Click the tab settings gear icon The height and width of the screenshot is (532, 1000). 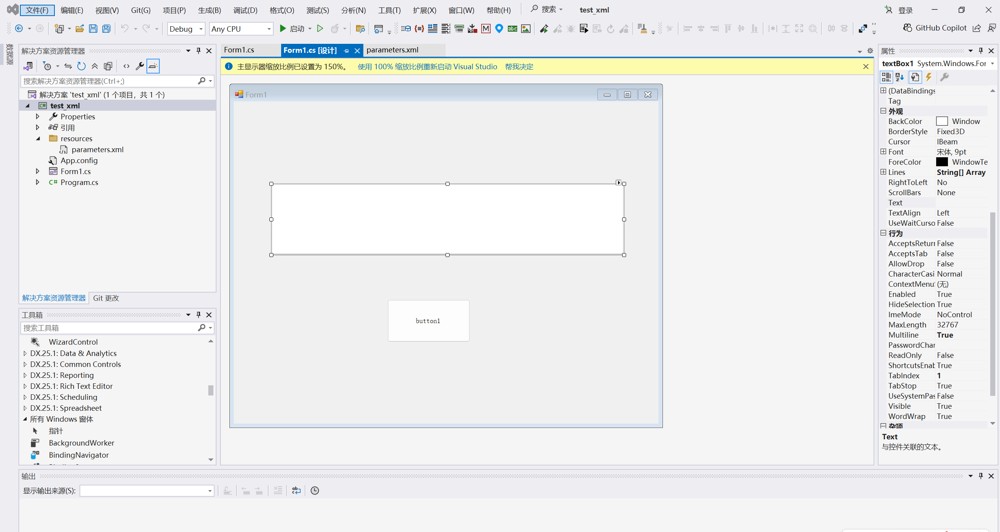coord(870,50)
